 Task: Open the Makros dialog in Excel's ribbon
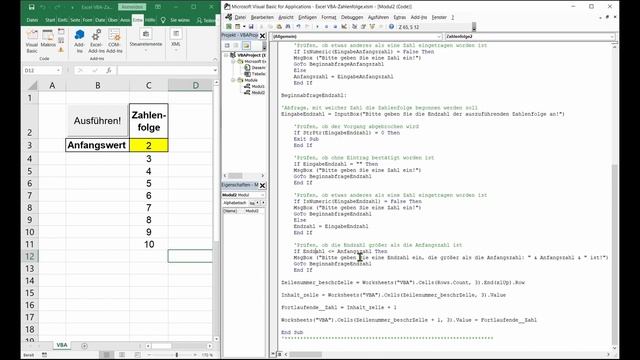click(48, 39)
